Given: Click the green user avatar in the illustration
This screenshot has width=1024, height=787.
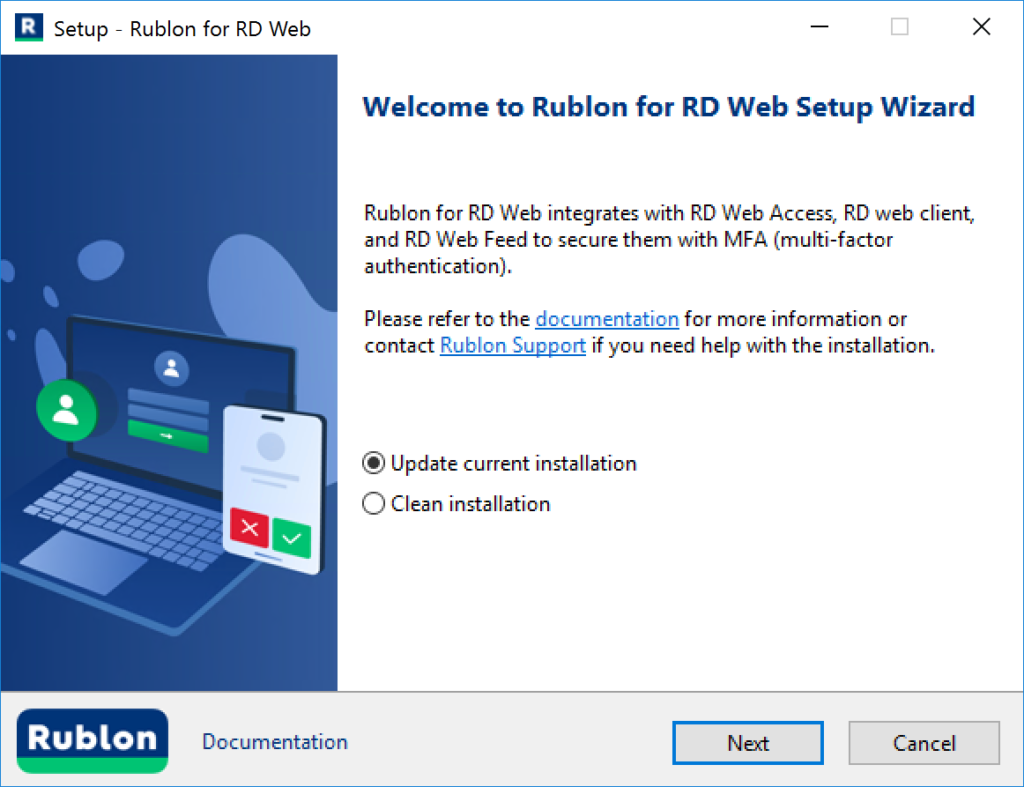Looking at the screenshot, I should [66, 411].
